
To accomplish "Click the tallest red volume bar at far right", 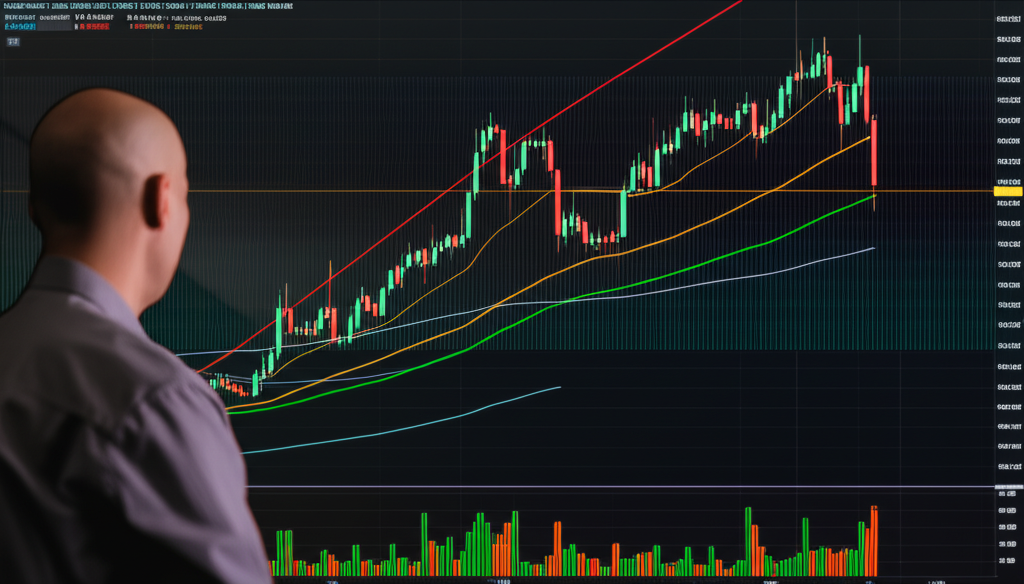I will (873, 540).
